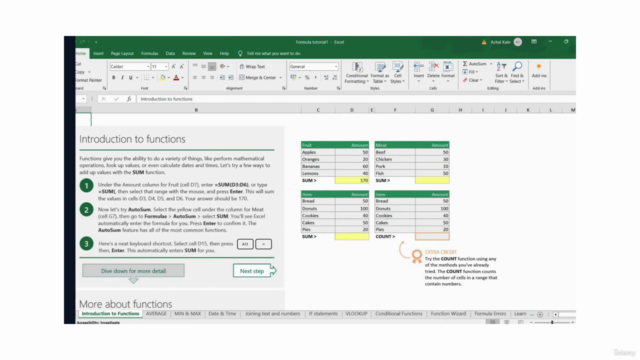
Task: Open the VLOOKUP sheet tab
Action: pos(356,314)
